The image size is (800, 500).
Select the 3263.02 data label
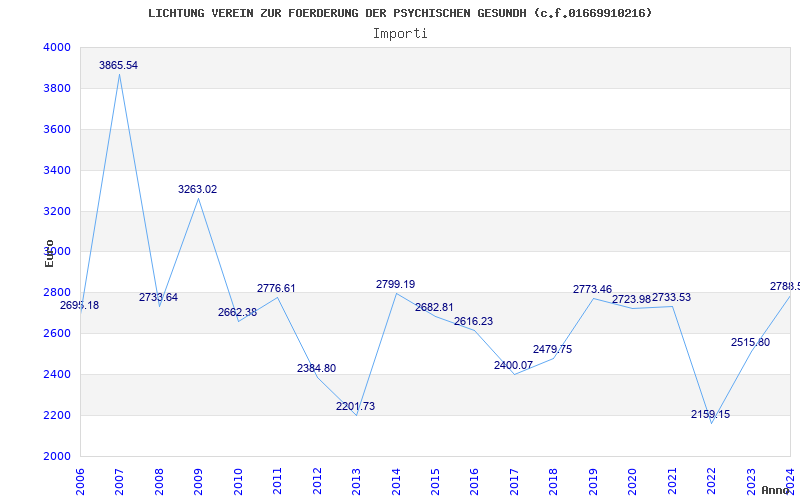[197, 189]
